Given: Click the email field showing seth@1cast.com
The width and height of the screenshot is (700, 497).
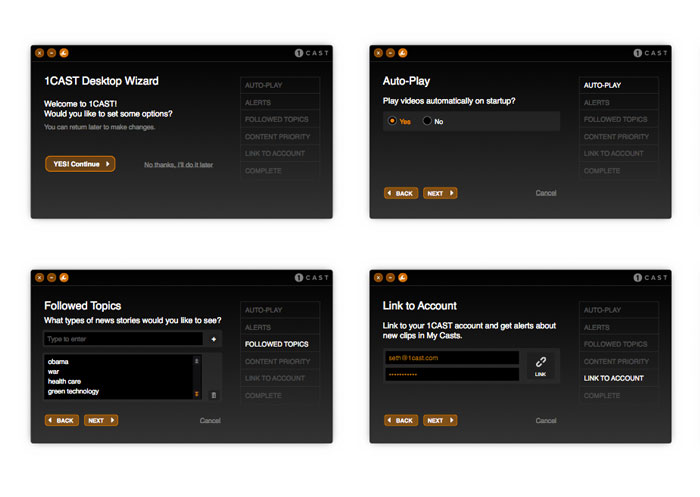Looking at the screenshot, I should [x=452, y=358].
